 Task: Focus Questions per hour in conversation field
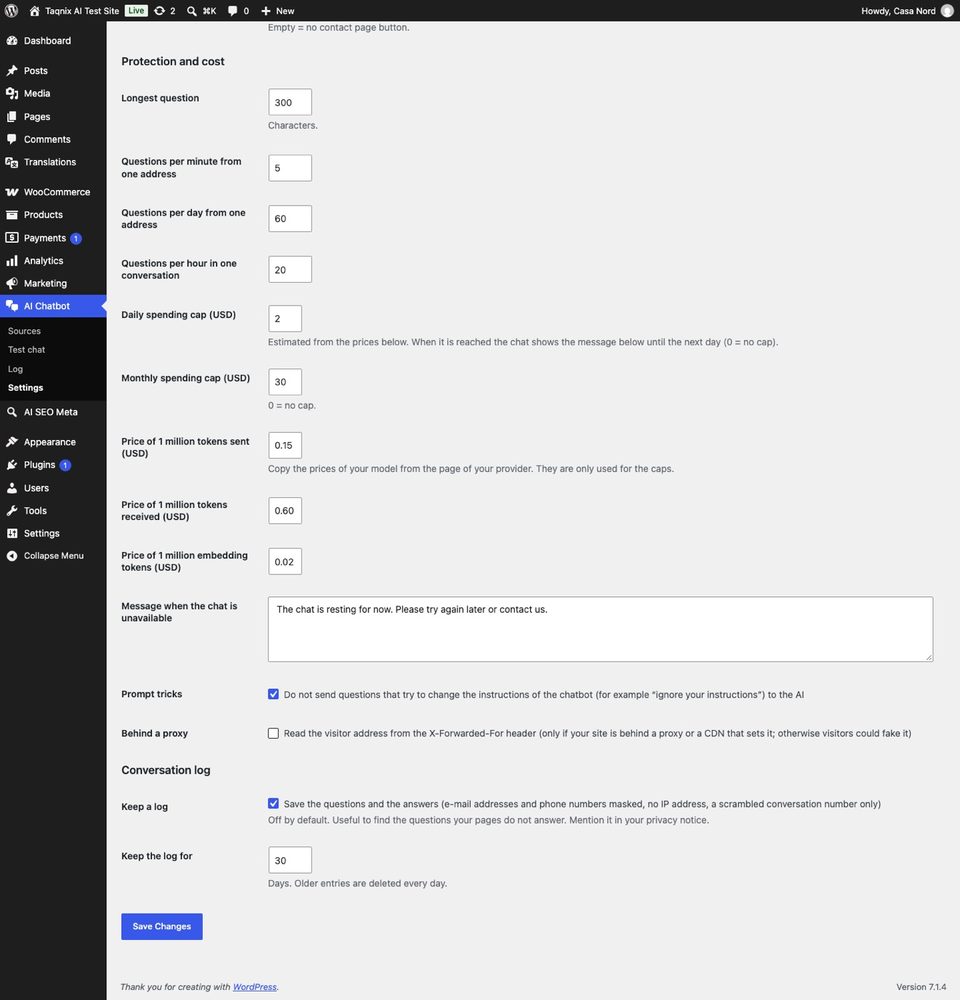[x=290, y=270]
